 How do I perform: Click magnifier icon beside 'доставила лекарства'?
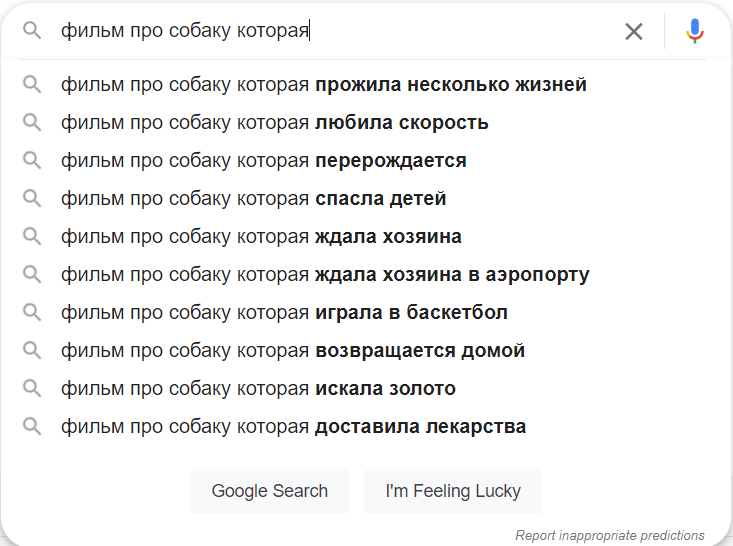tap(32, 427)
